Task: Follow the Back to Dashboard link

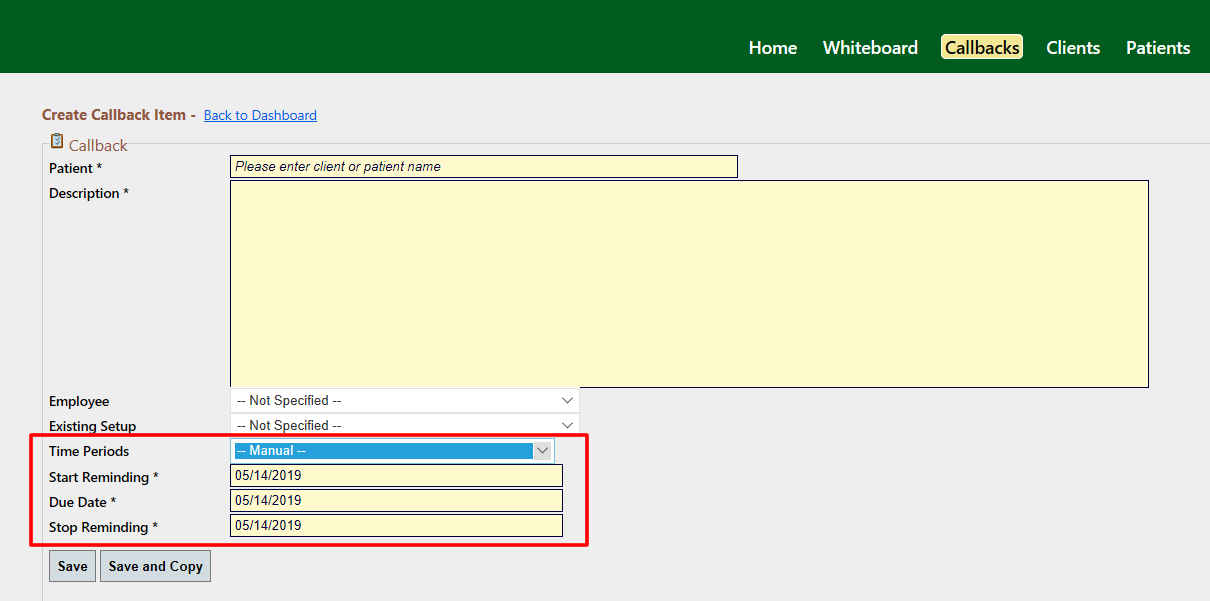Action: [x=260, y=115]
